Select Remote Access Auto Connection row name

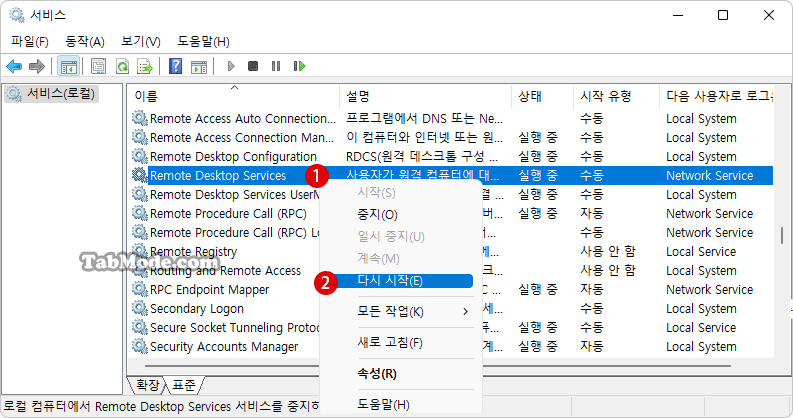243,119
